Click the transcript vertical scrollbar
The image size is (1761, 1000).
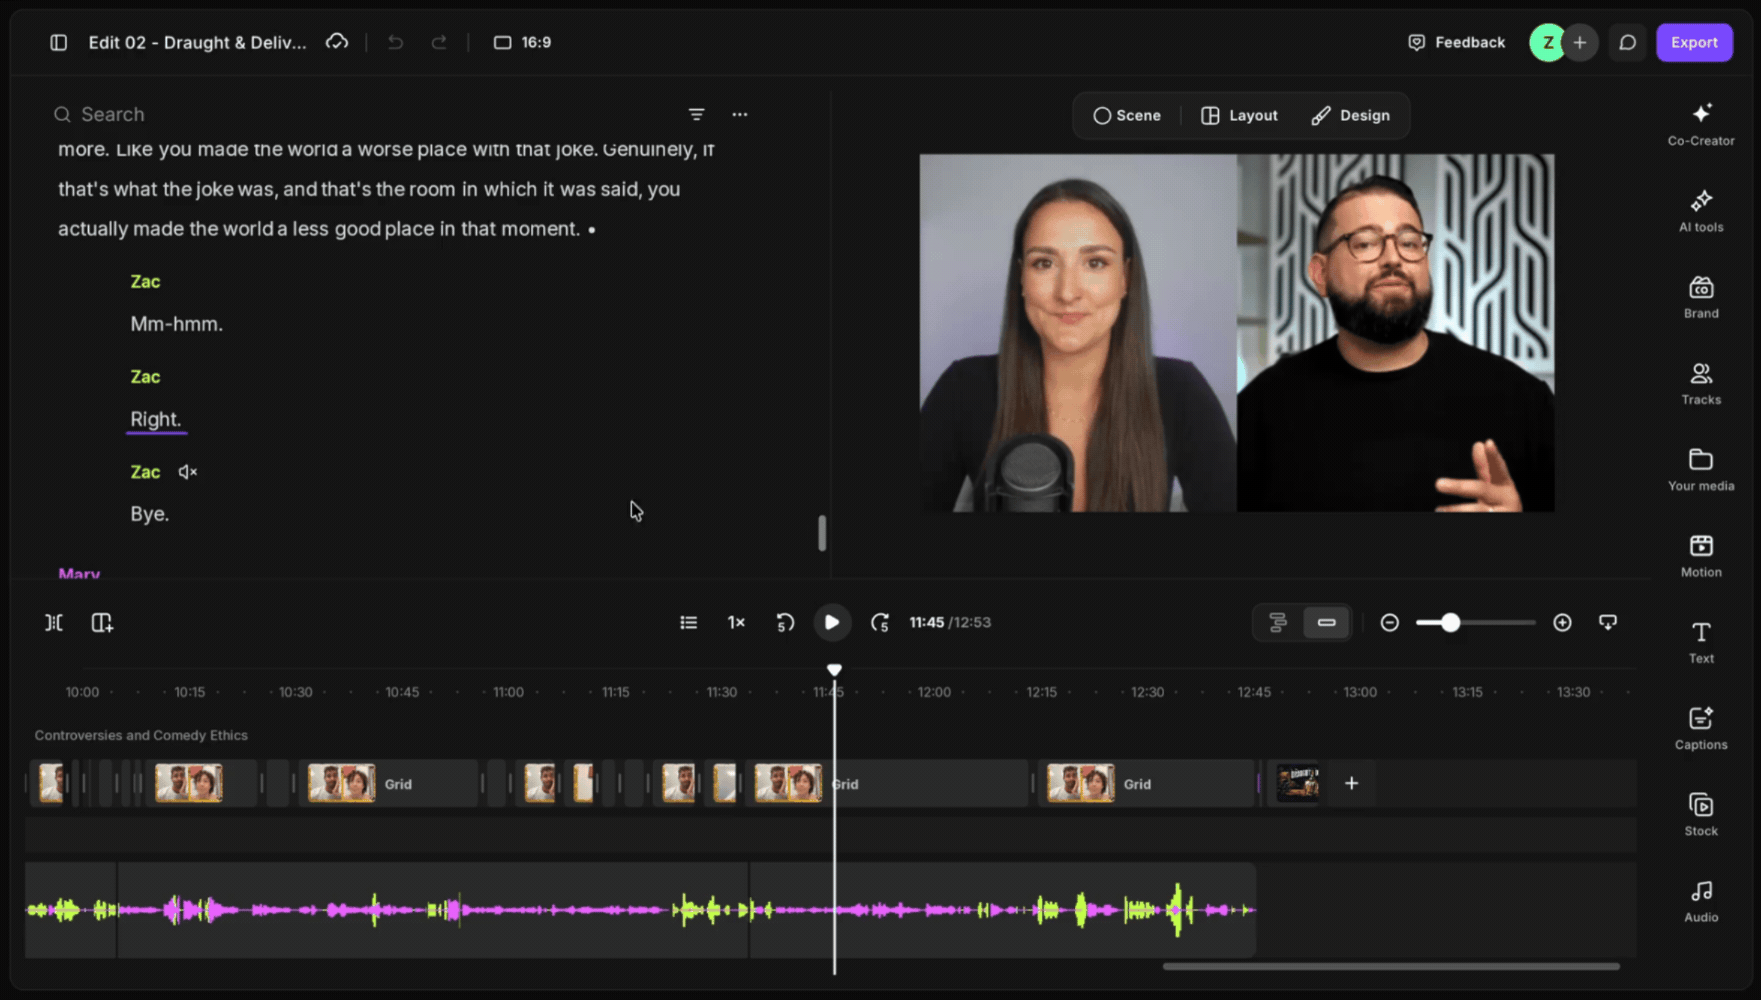point(822,533)
